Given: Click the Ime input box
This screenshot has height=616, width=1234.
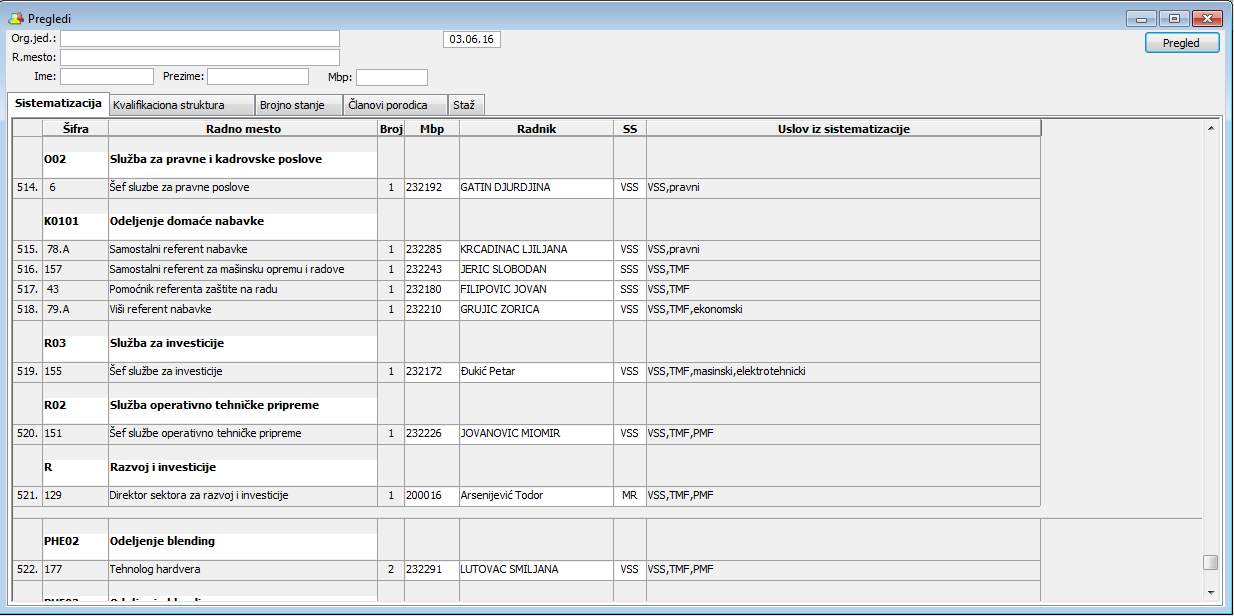Looking at the screenshot, I should (x=107, y=77).
